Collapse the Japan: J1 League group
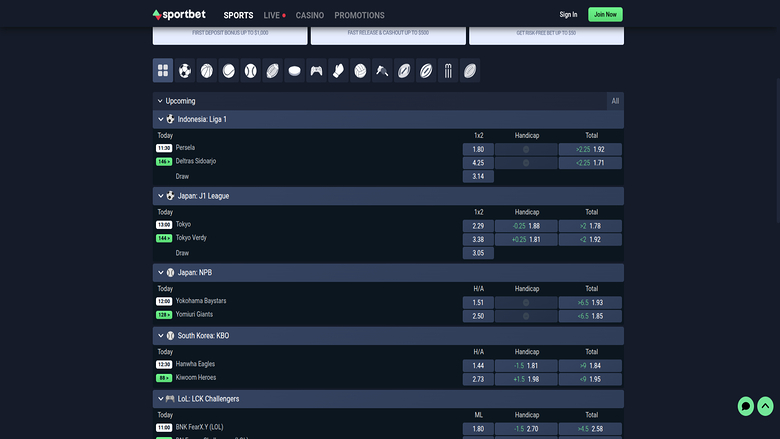Screen dimensions: 780x439 [160, 196]
